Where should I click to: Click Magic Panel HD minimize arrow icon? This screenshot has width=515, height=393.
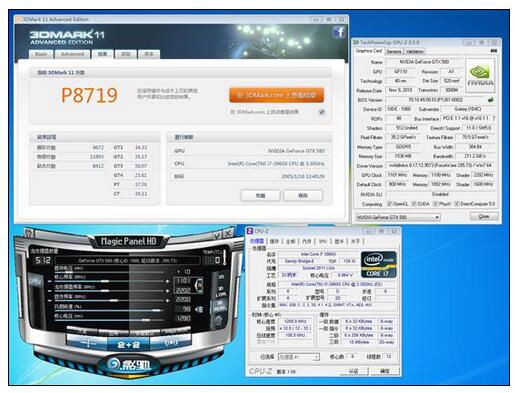(217, 235)
